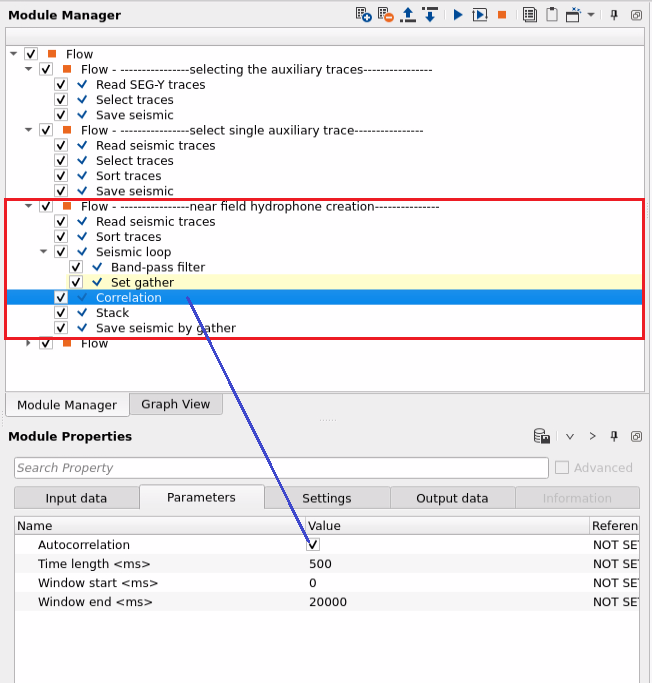Screen dimensions: 652x683
Task: Click the add module icon with plus
Action: [363, 15]
